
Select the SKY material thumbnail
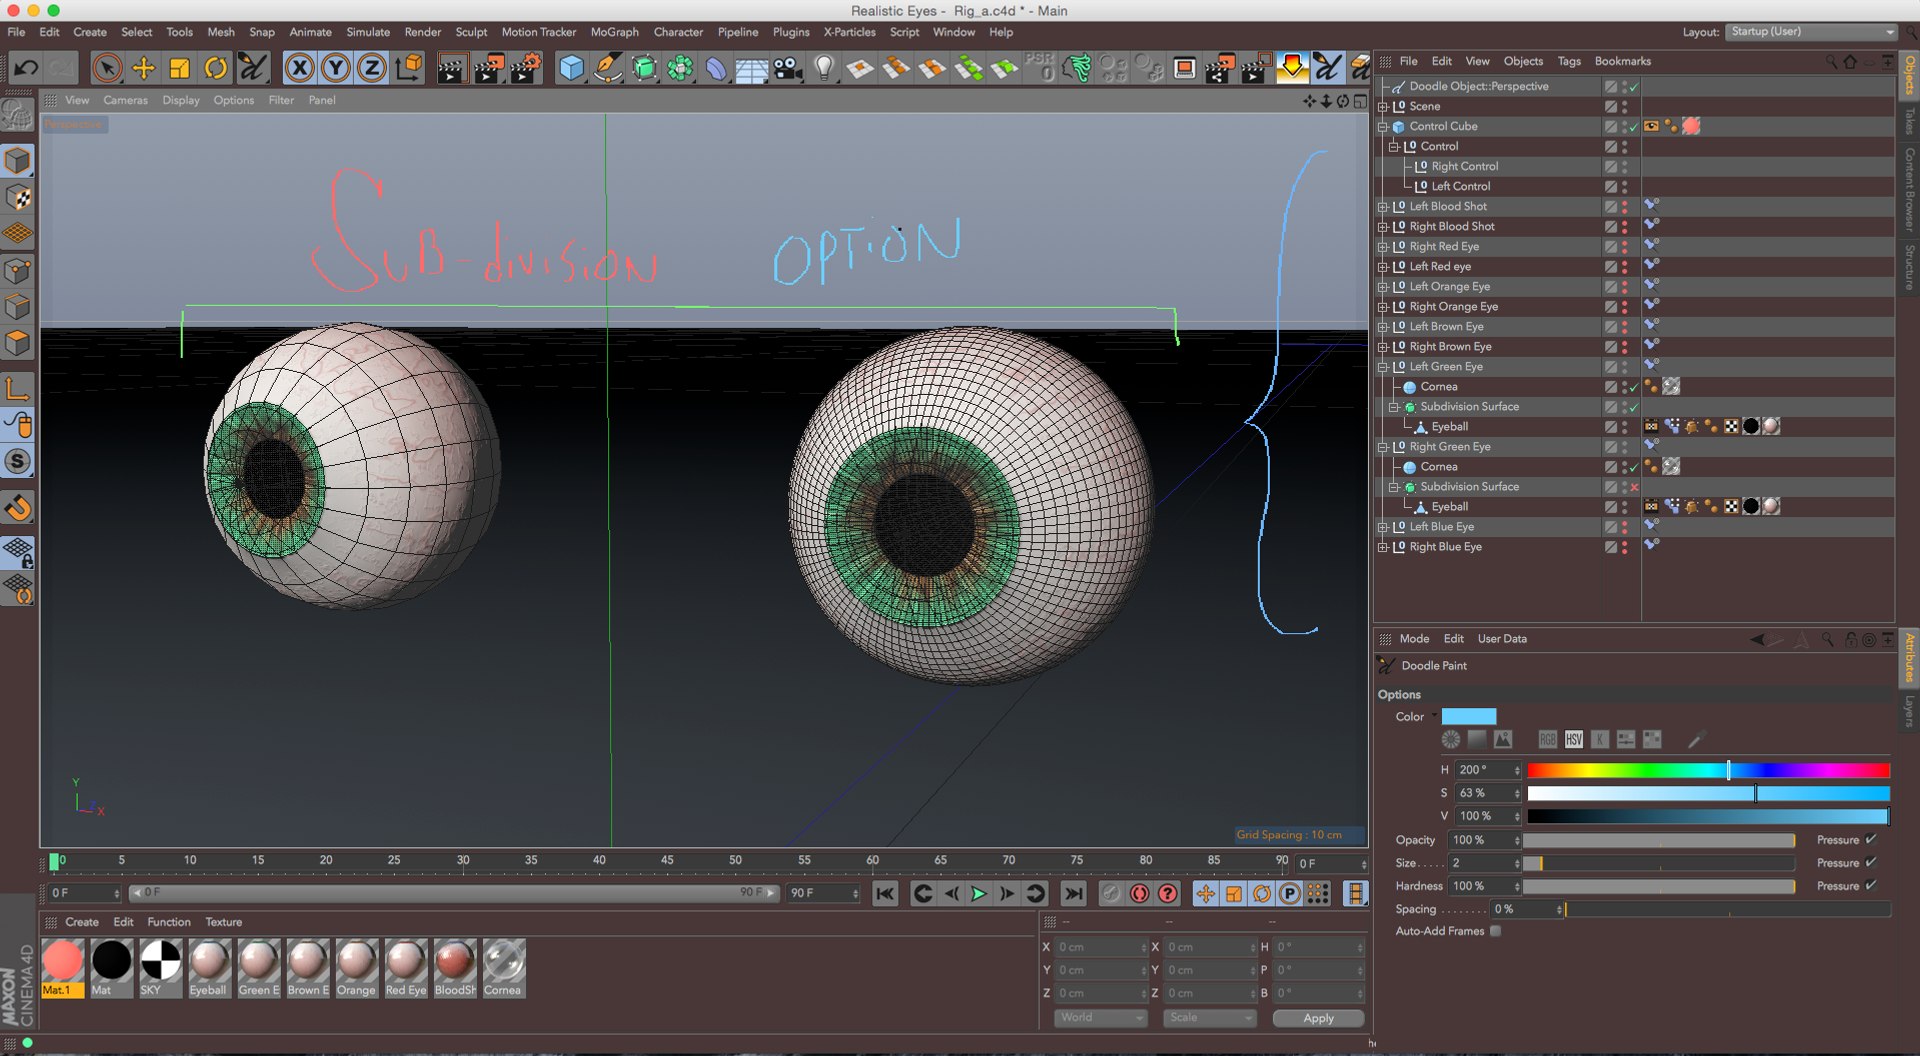point(160,967)
